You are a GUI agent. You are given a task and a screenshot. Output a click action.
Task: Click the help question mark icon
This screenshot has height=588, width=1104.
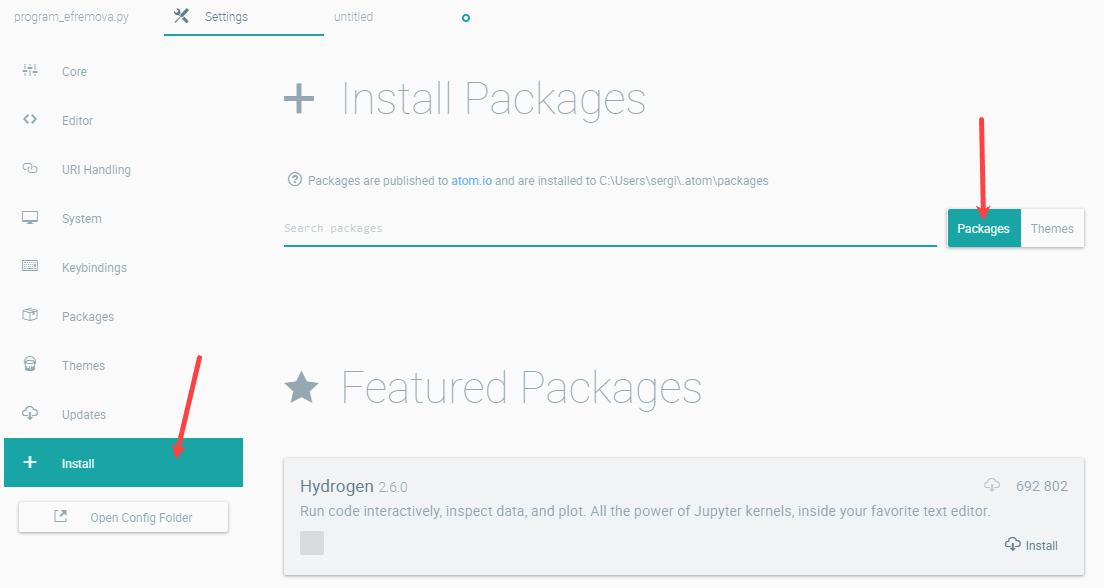tap(295, 180)
